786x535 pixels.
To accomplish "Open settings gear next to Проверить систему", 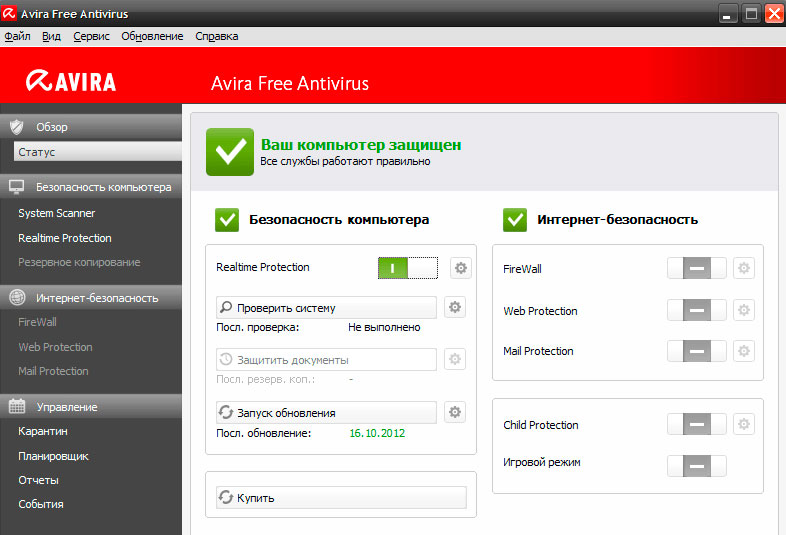I will pos(455,307).
